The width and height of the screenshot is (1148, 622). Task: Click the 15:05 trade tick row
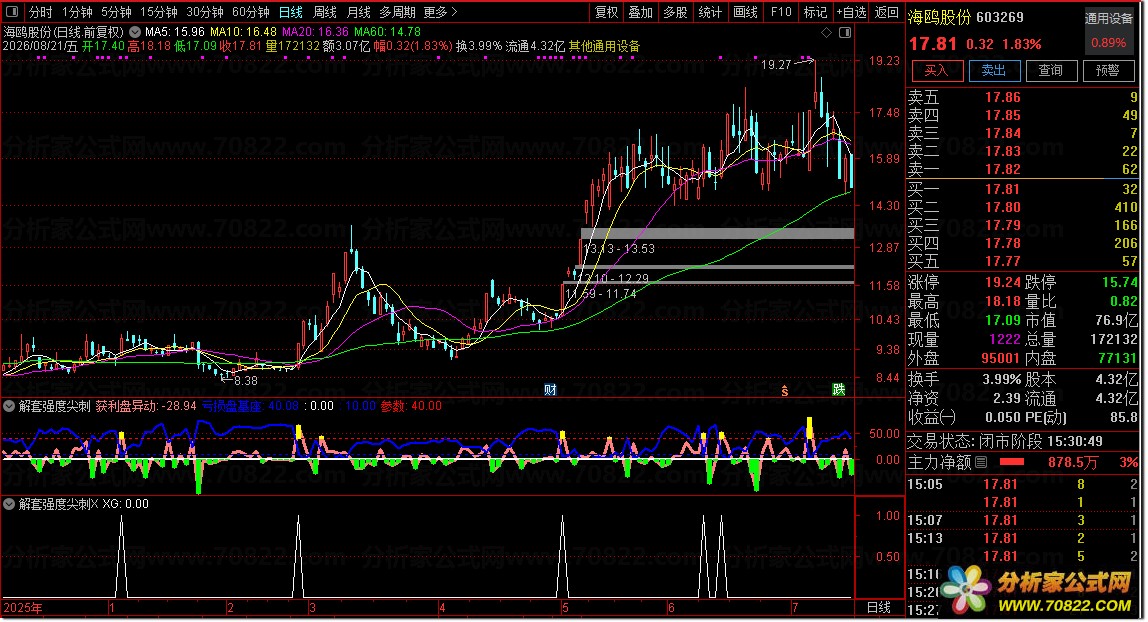[x=1022, y=484]
